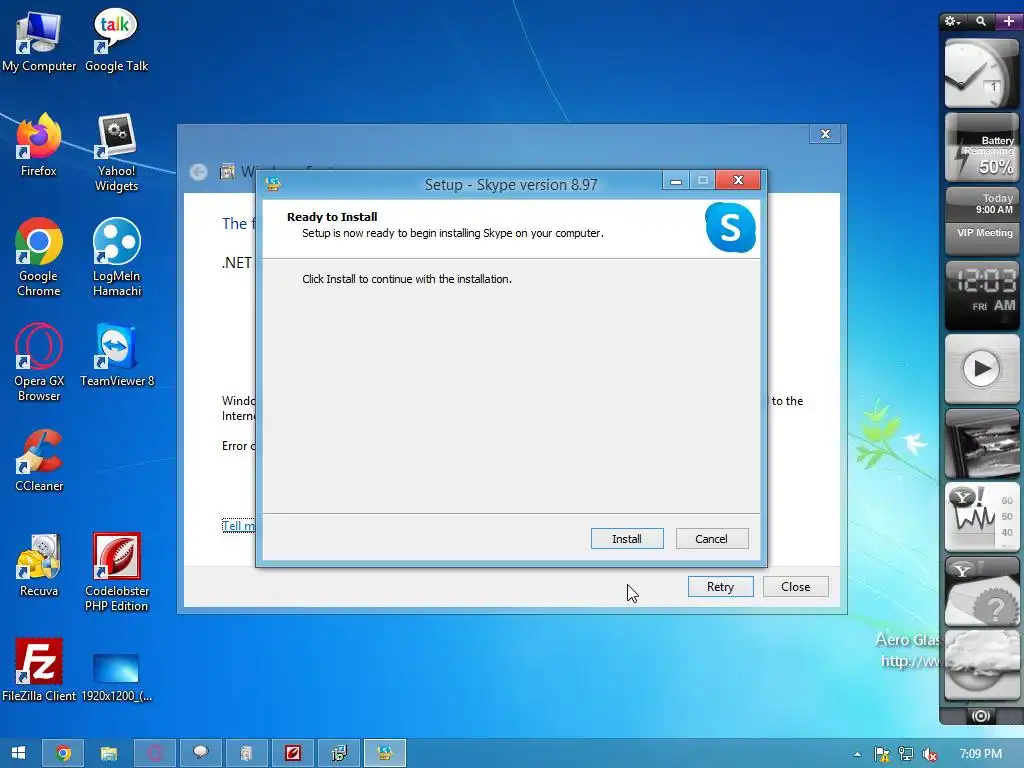Click the Chrome icon in the taskbar
The width and height of the screenshot is (1024, 768).
click(63, 753)
